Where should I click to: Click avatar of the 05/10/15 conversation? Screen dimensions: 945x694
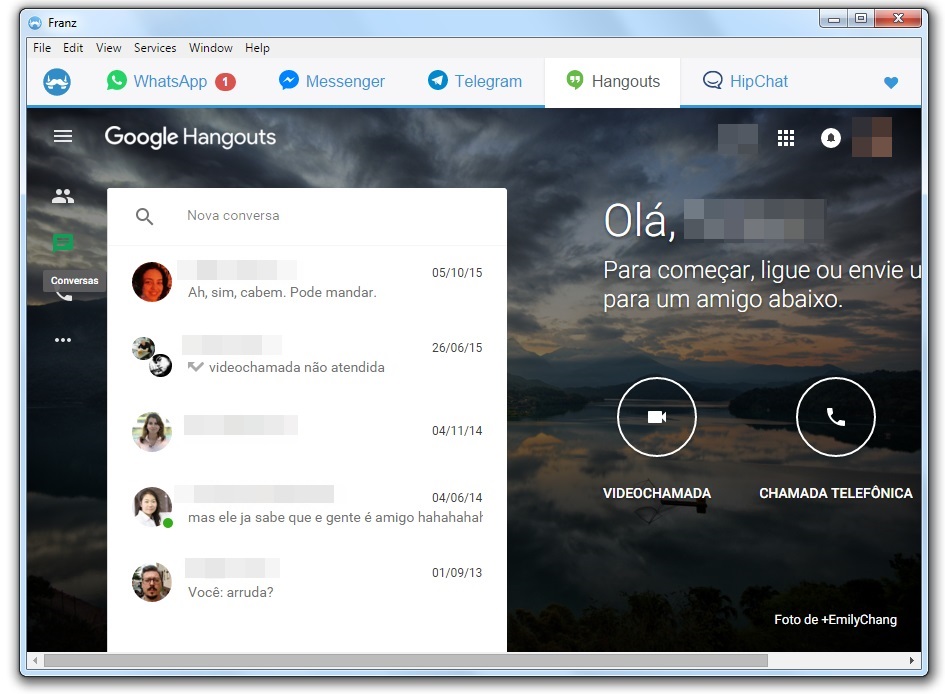152,282
